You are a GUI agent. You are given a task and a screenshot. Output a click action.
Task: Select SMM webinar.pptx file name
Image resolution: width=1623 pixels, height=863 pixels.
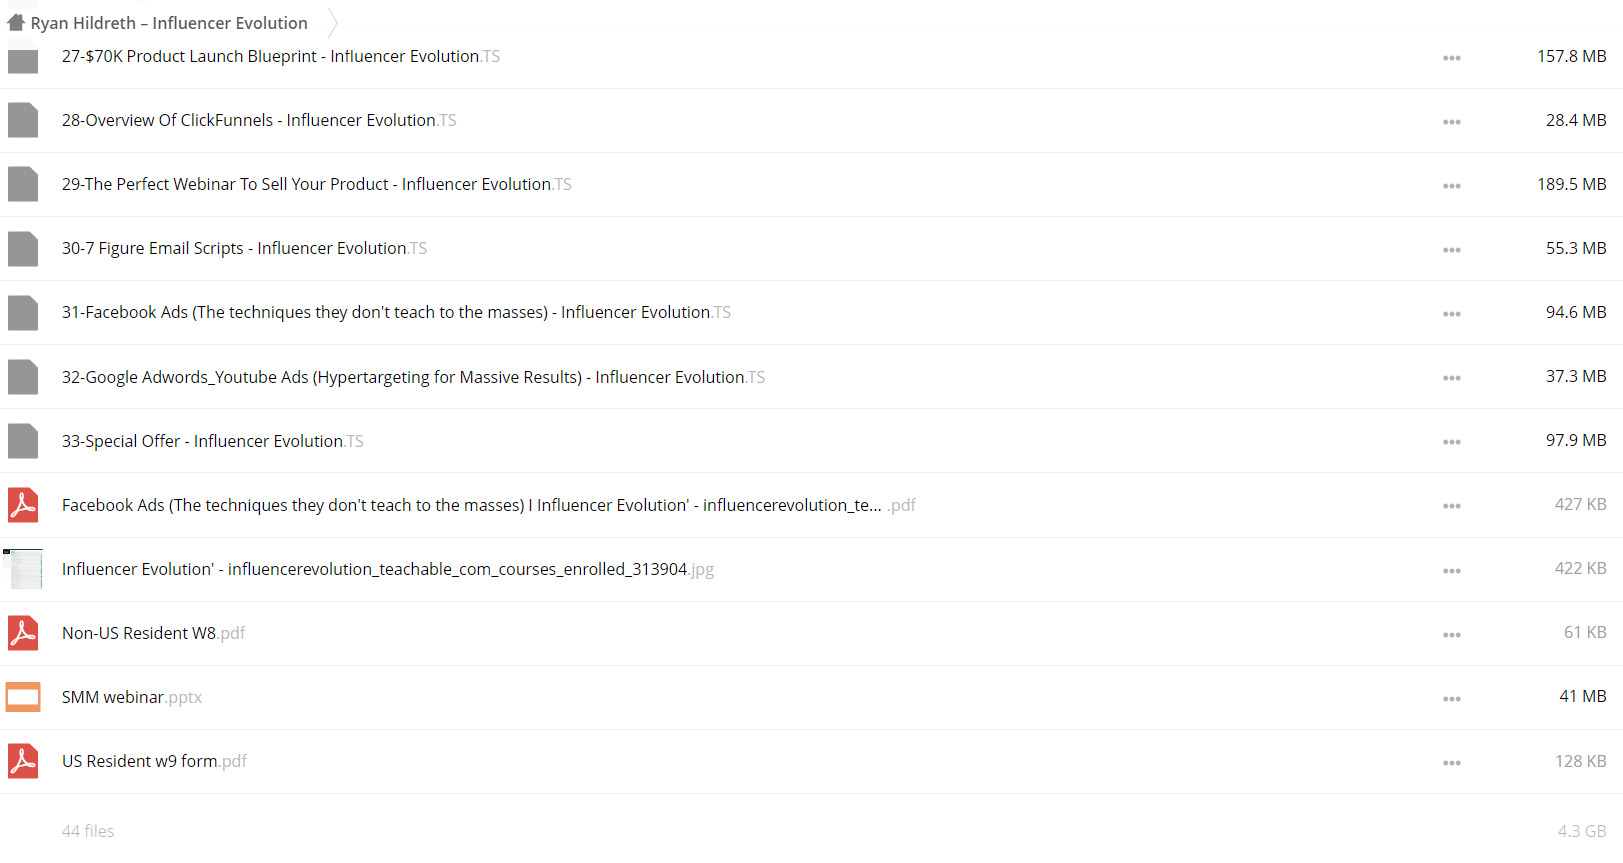pyautogui.click(x=132, y=697)
